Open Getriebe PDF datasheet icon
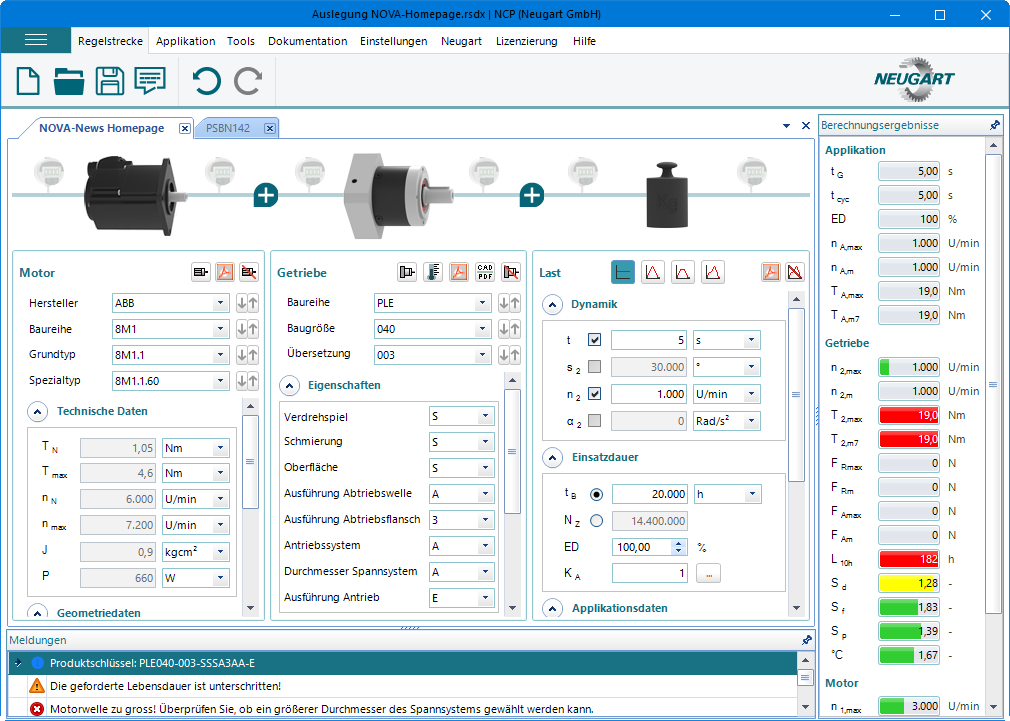Screen dimensions: 1010x721 point(459,273)
